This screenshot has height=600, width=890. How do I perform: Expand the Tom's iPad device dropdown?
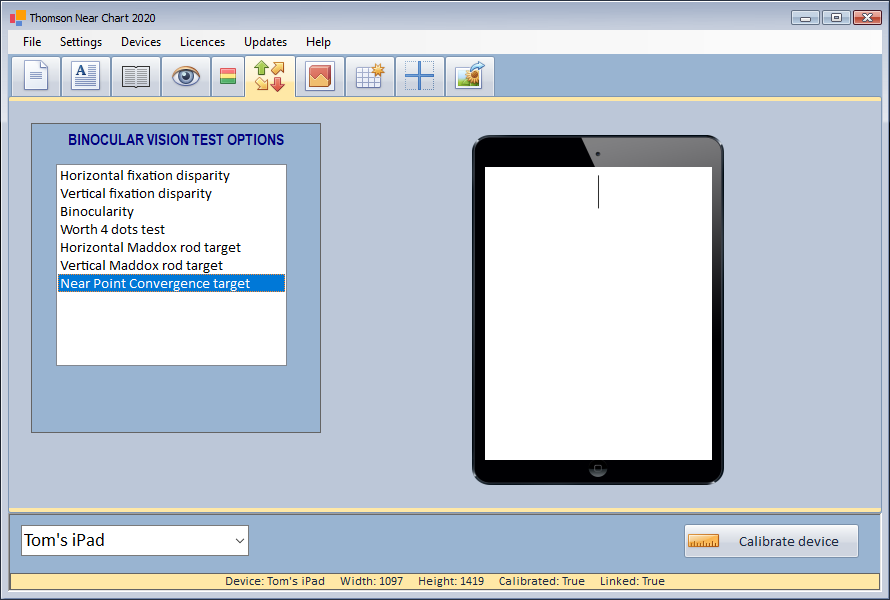(239, 541)
